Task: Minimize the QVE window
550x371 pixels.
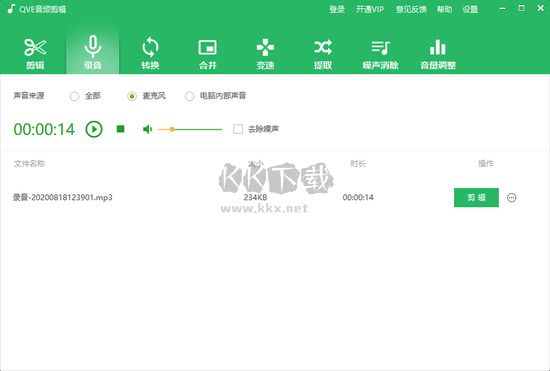Action: pos(502,8)
